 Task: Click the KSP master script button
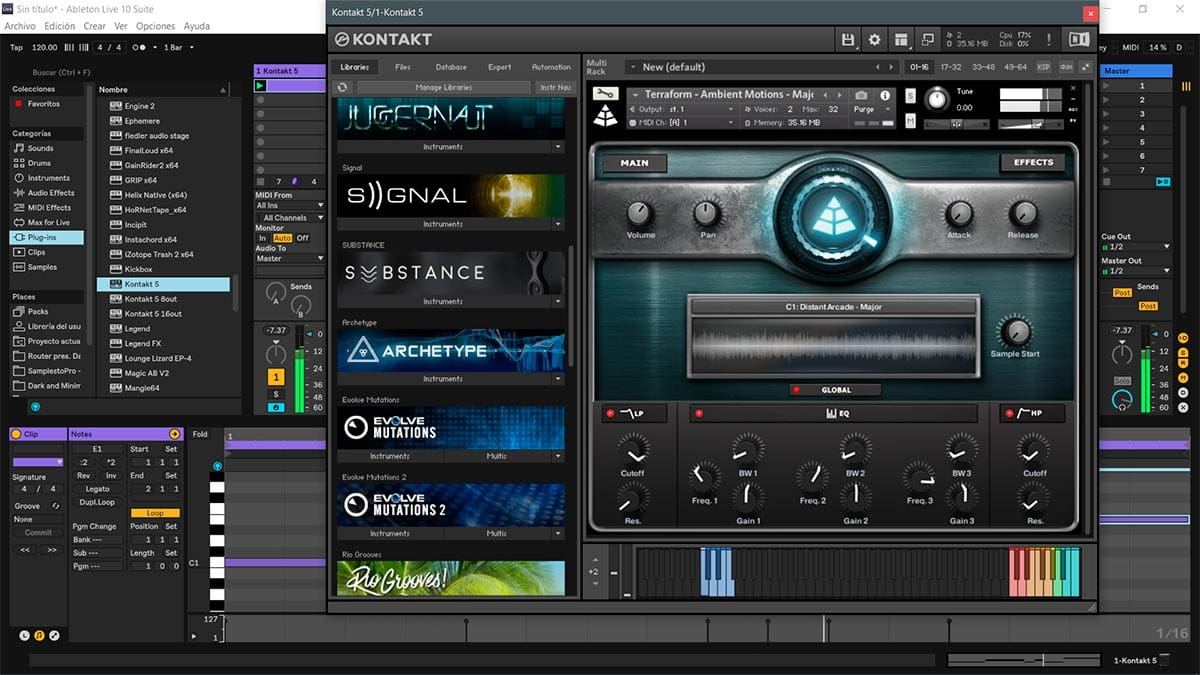[x=1043, y=67]
